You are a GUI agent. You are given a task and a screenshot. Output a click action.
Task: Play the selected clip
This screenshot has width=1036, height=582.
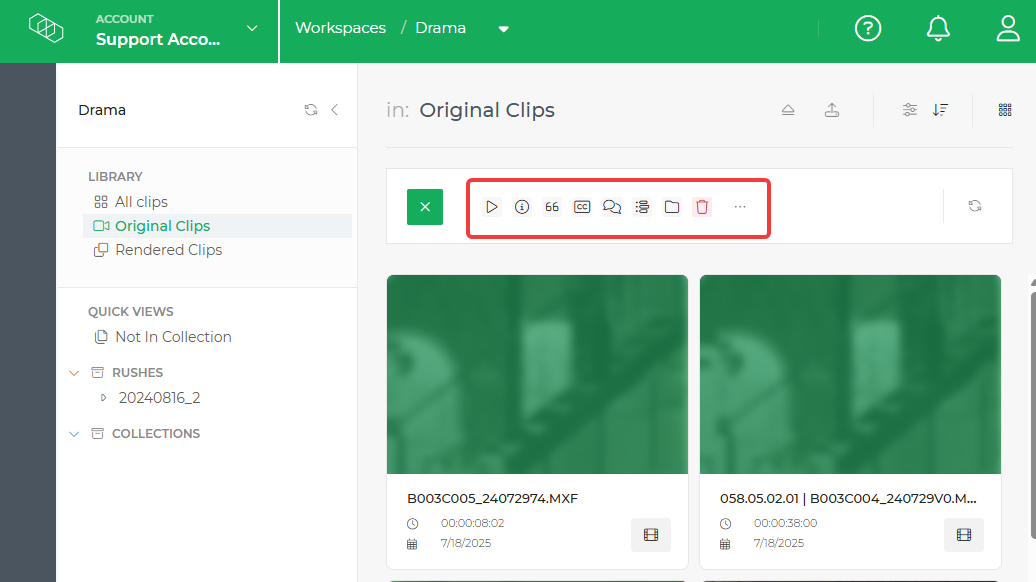tap(492, 207)
